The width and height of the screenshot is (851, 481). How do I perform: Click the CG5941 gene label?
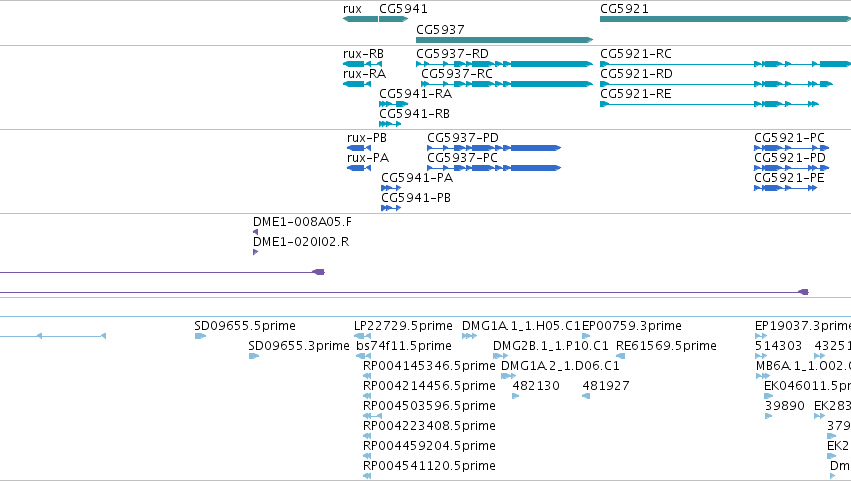point(403,9)
